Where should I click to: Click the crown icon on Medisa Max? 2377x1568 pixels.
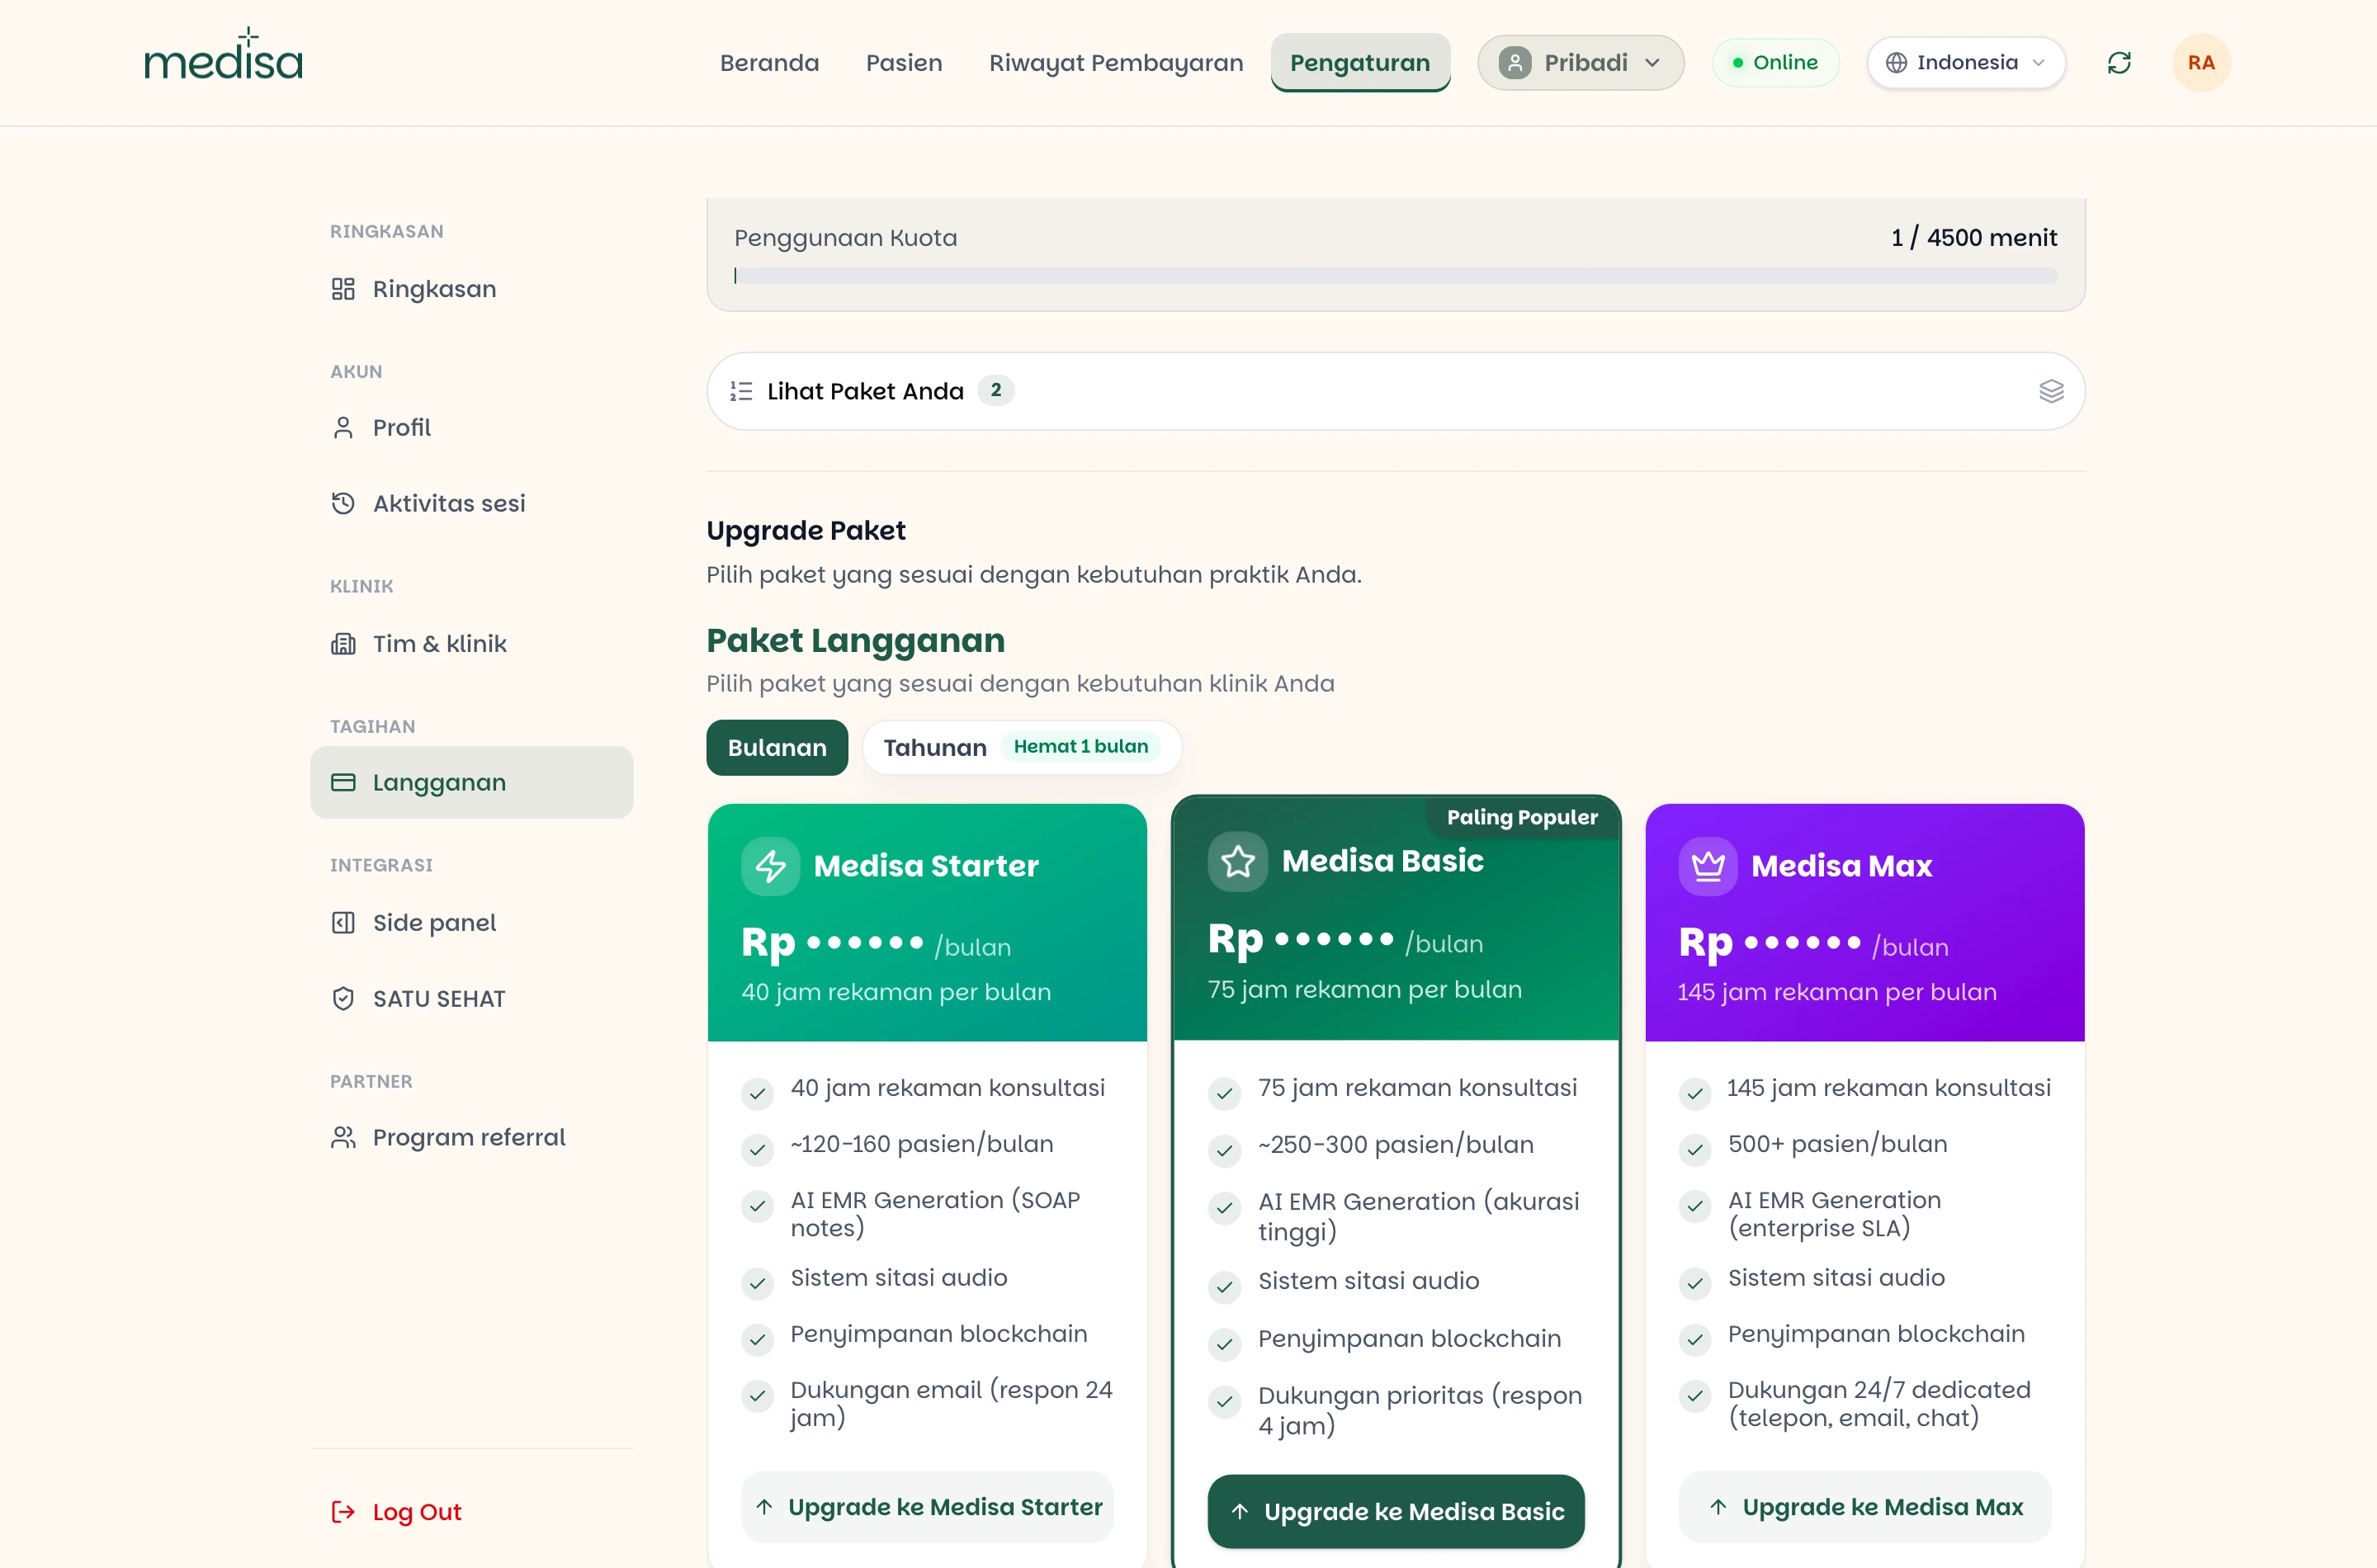tap(1708, 866)
